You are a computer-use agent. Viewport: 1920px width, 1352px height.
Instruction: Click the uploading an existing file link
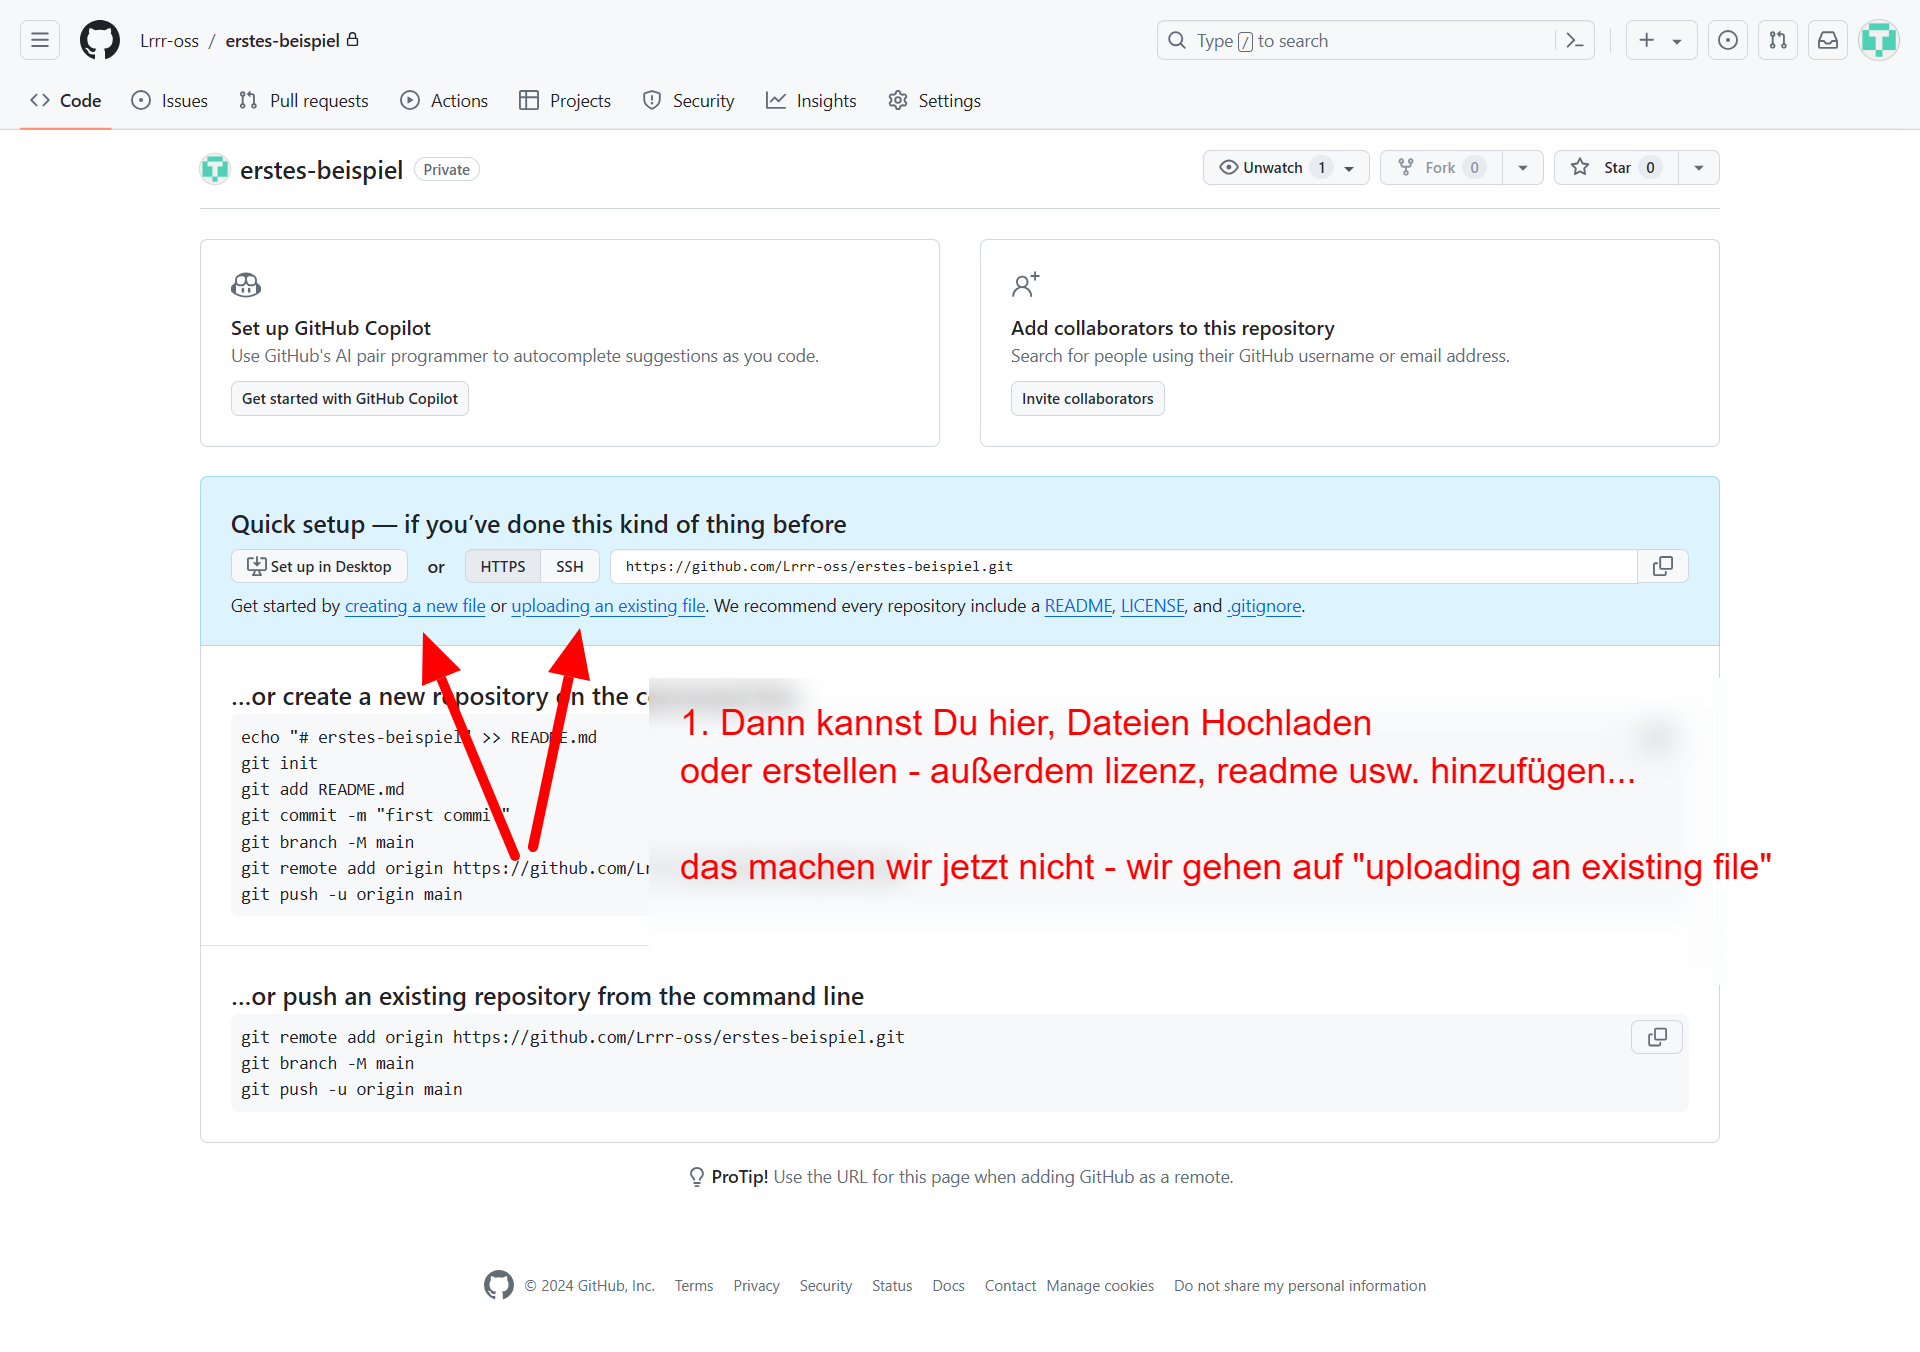(x=608, y=606)
